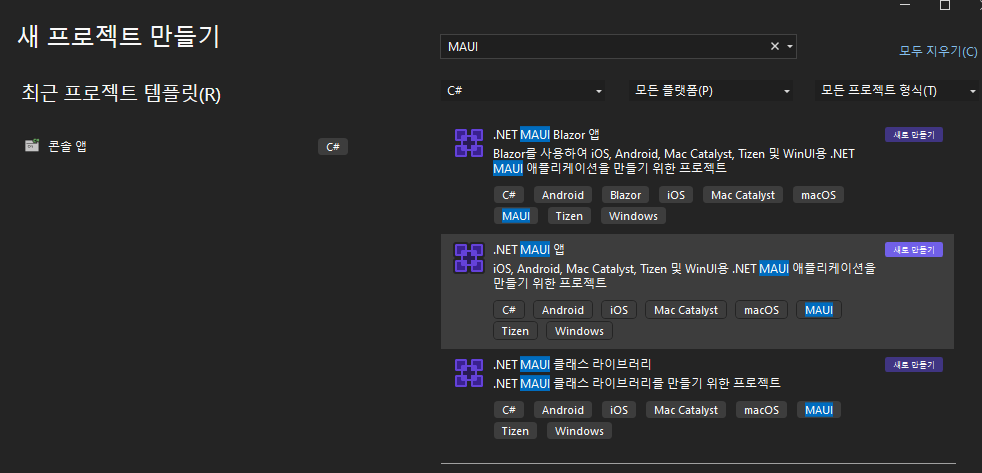Image resolution: width=982 pixels, height=473 pixels.
Task: Click the console app icon in recent templates
Action: 32,145
